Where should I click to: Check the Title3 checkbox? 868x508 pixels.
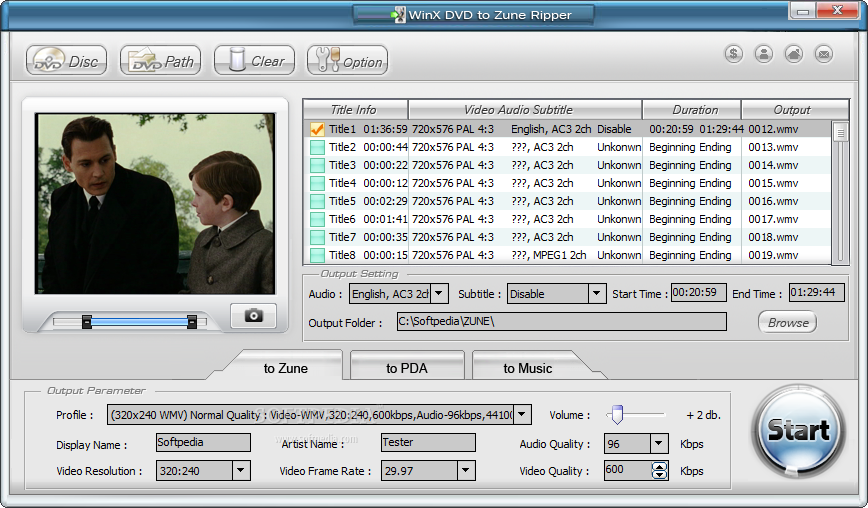pyautogui.click(x=317, y=165)
